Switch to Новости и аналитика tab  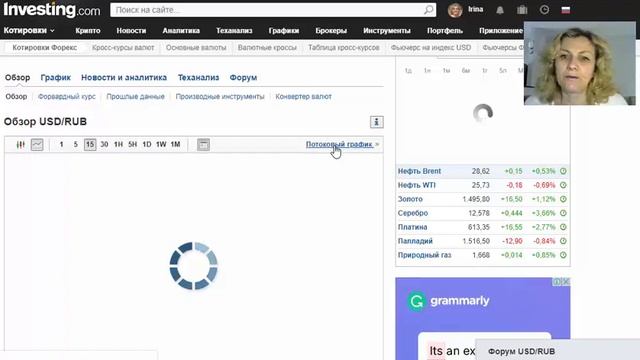pos(124,78)
